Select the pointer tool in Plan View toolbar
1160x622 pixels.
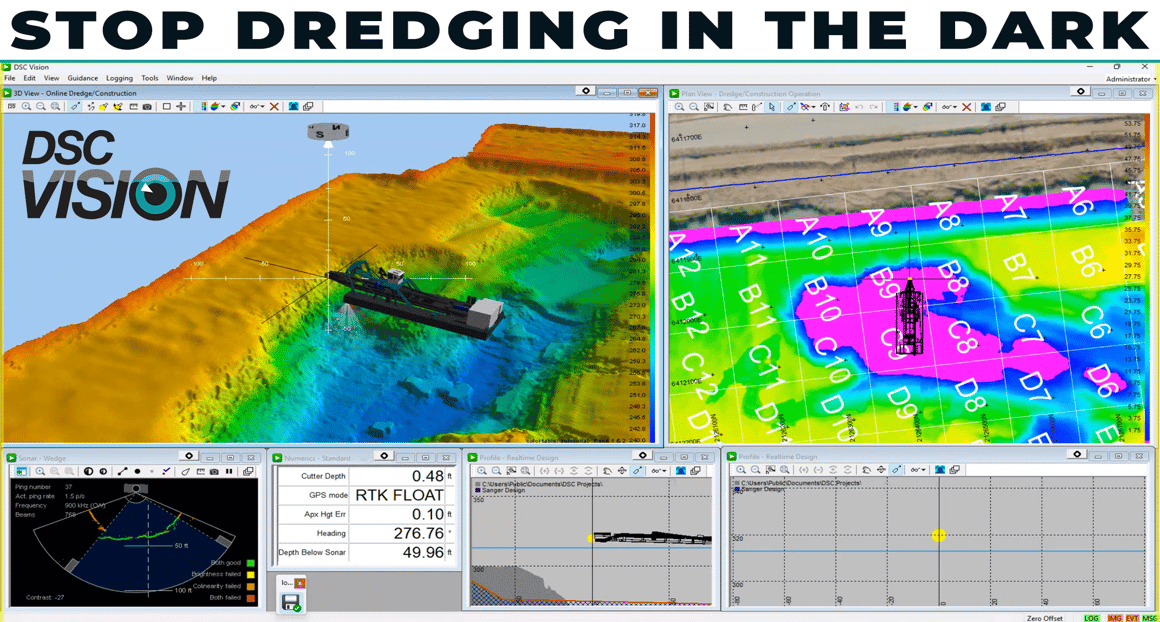772,107
